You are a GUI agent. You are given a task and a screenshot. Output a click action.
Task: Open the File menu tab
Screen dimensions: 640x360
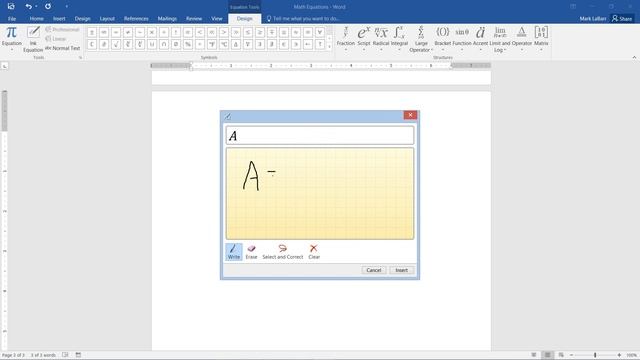point(12,18)
